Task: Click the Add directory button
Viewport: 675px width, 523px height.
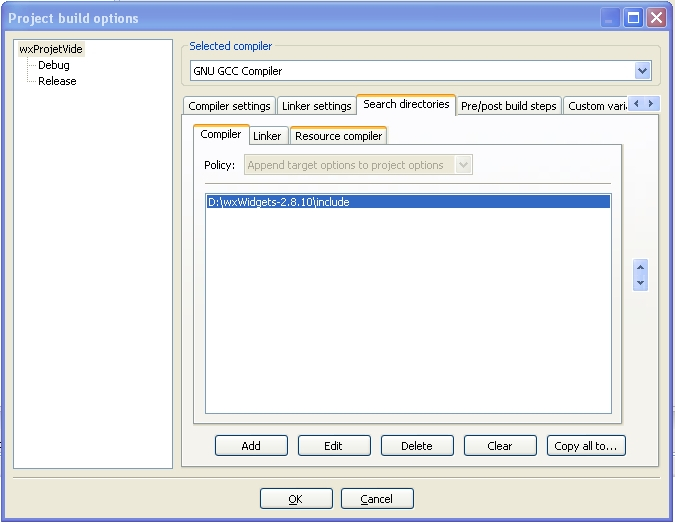Action: (251, 446)
